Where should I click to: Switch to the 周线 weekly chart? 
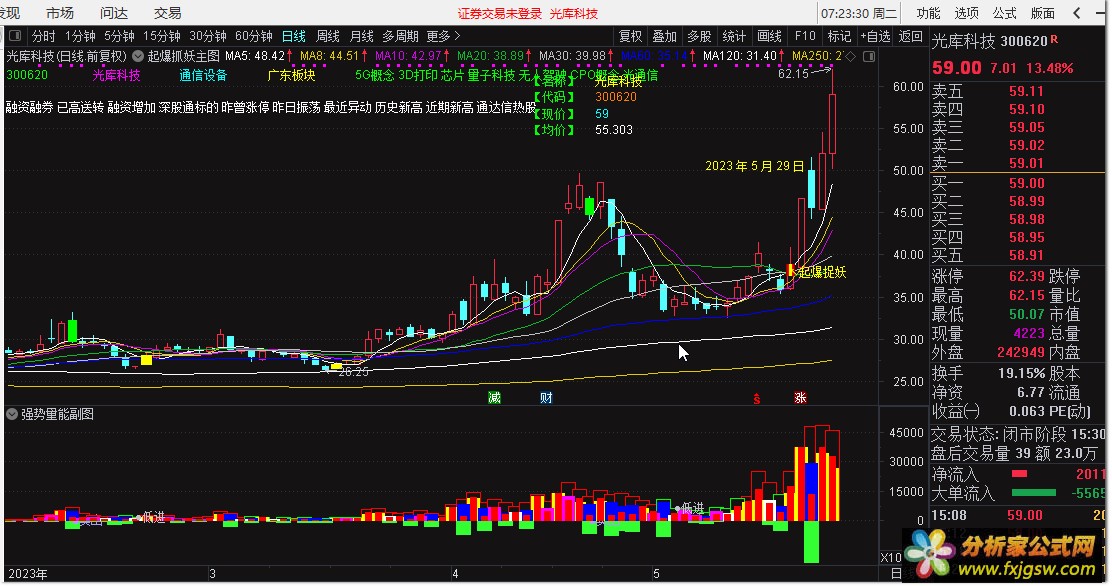[328, 35]
